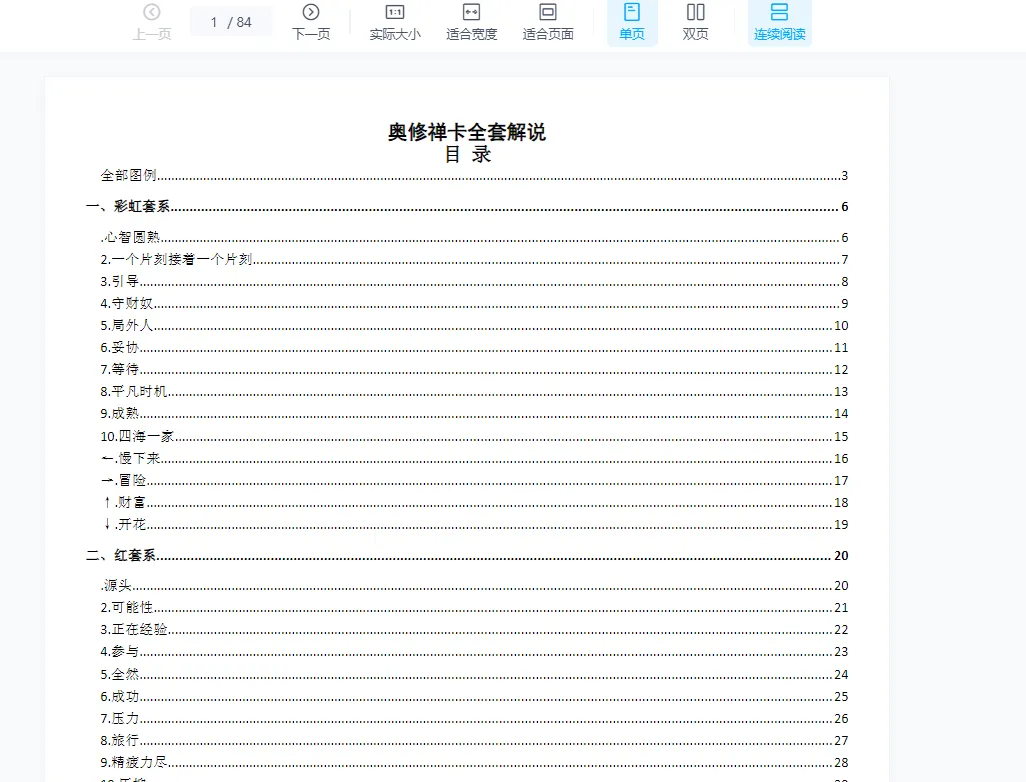
Task: Open section 一、彩虹套系
Action: click(467, 207)
